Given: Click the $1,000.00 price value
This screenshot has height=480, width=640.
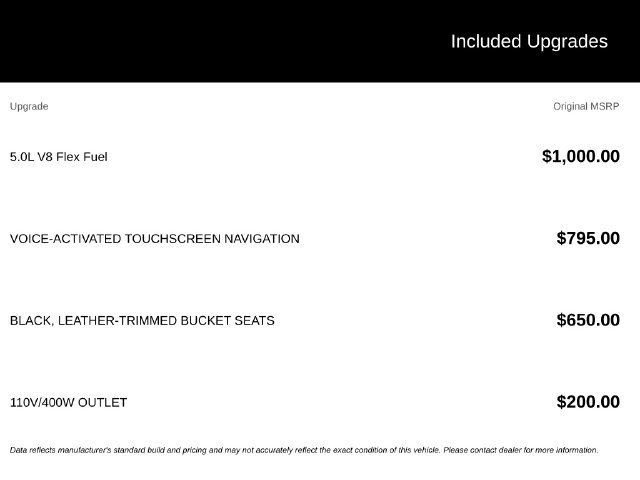Looking at the screenshot, I should [x=581, y=156].
